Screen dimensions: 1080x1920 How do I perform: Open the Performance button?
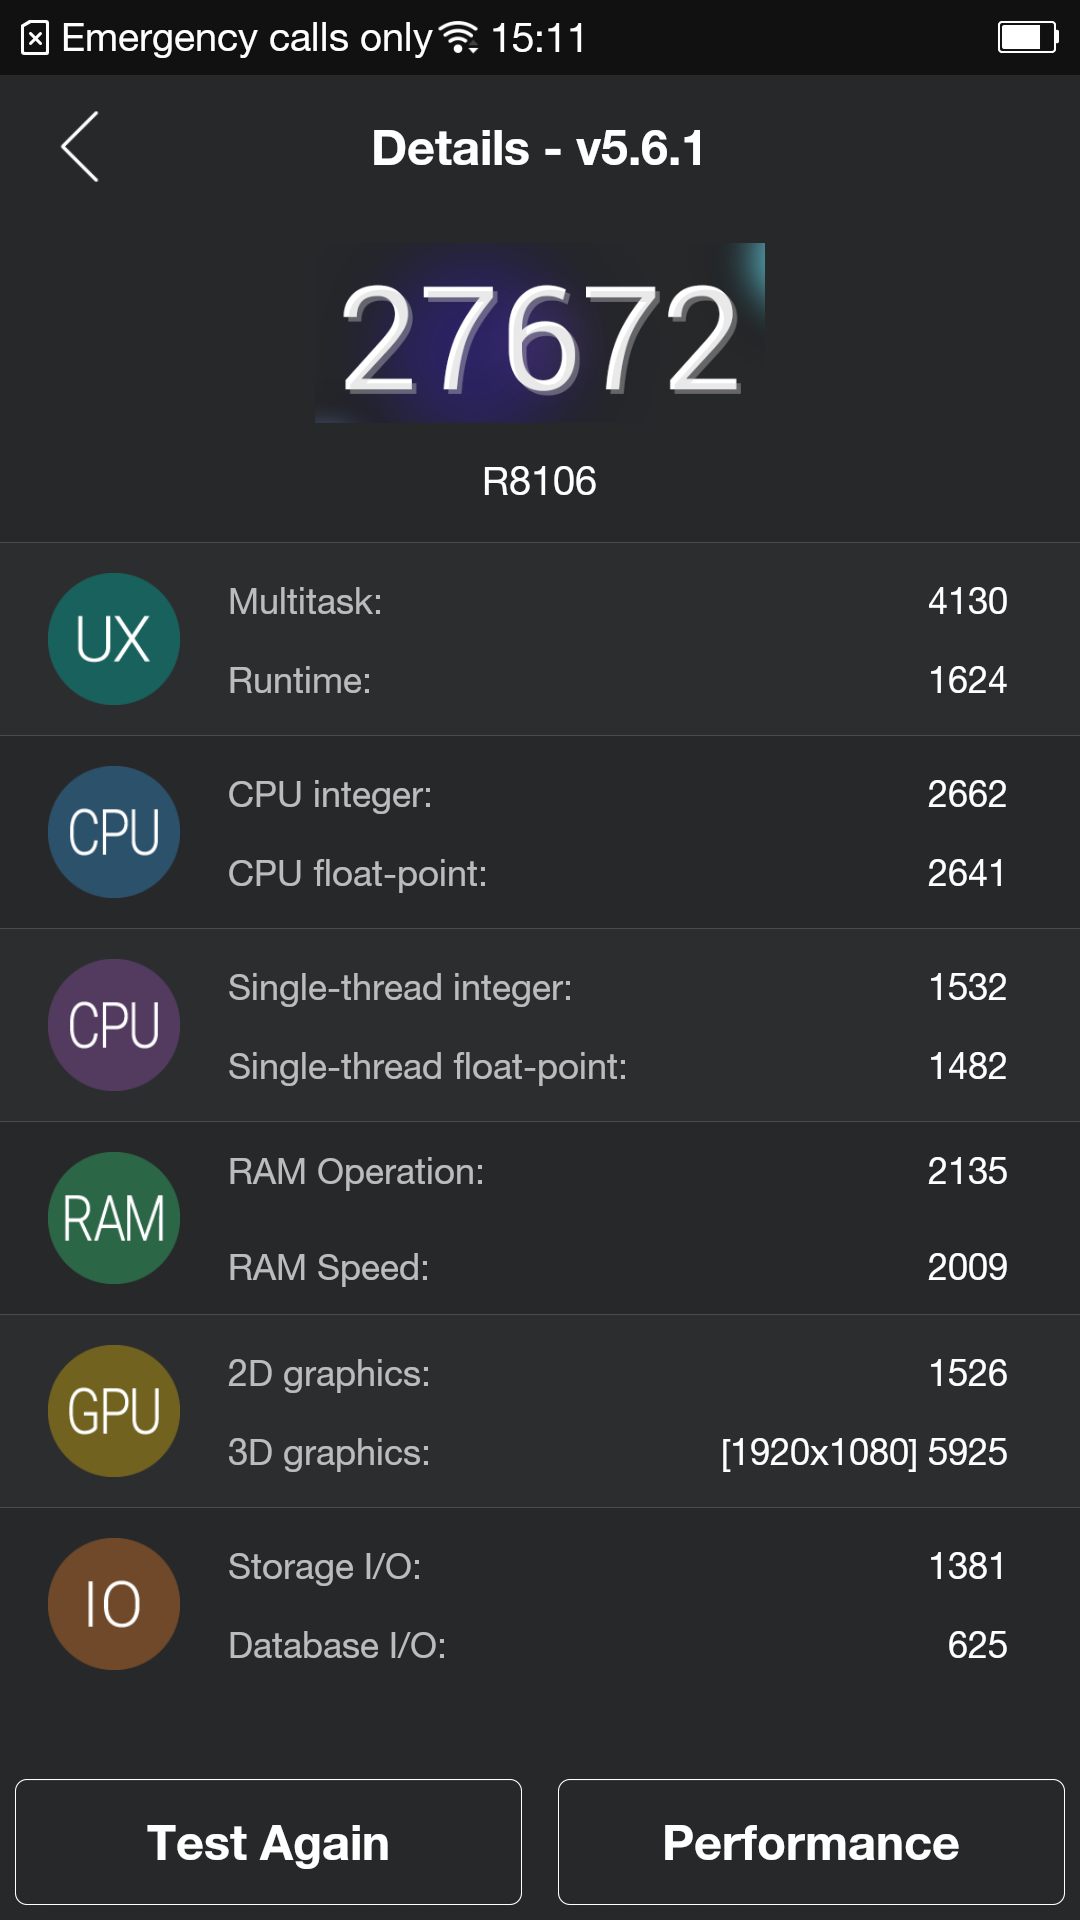tap(811, 1842)
